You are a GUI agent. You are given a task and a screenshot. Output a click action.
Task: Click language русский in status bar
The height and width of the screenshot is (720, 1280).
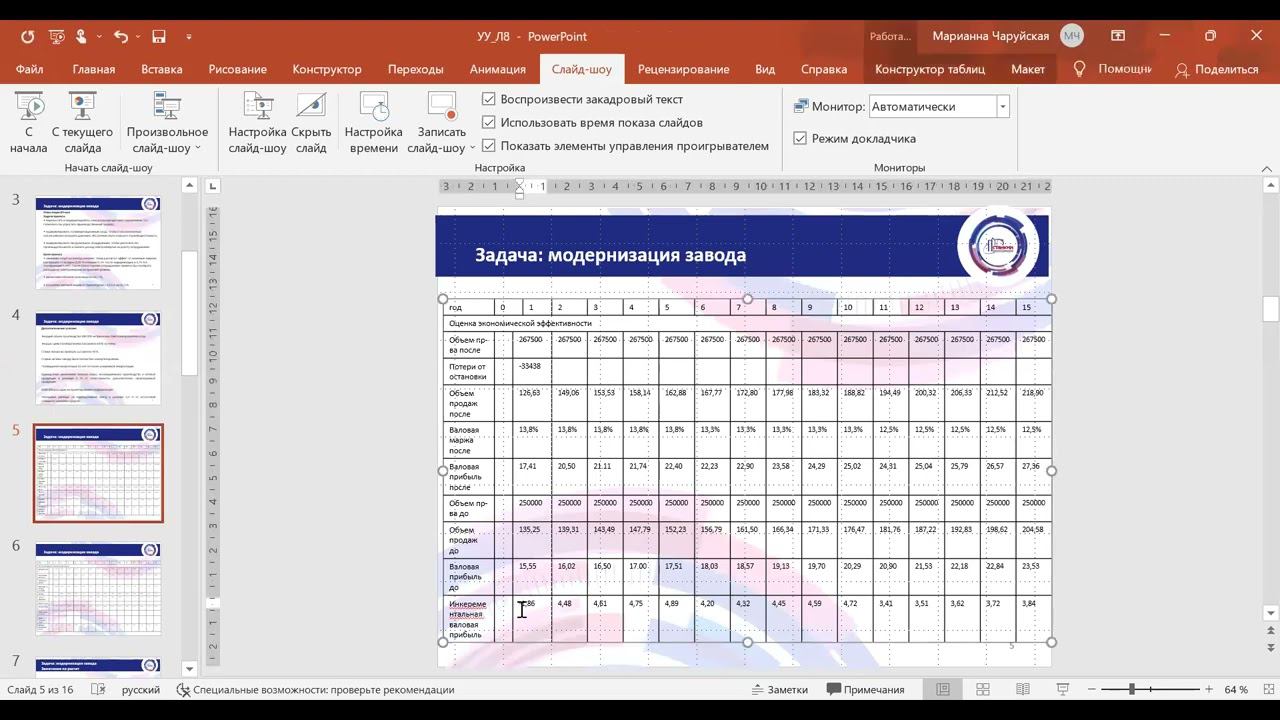click(x=141, y=689)
